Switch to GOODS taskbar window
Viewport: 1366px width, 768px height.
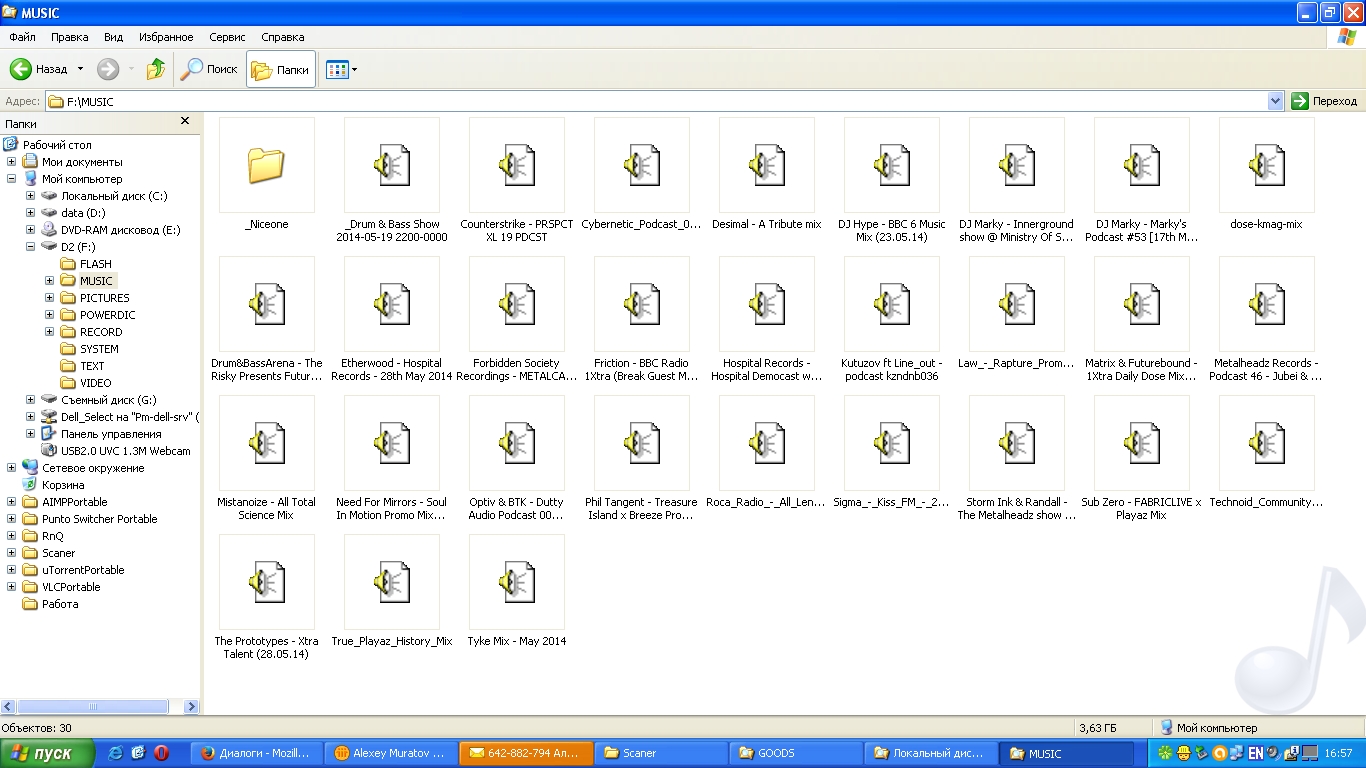(796, 753)
